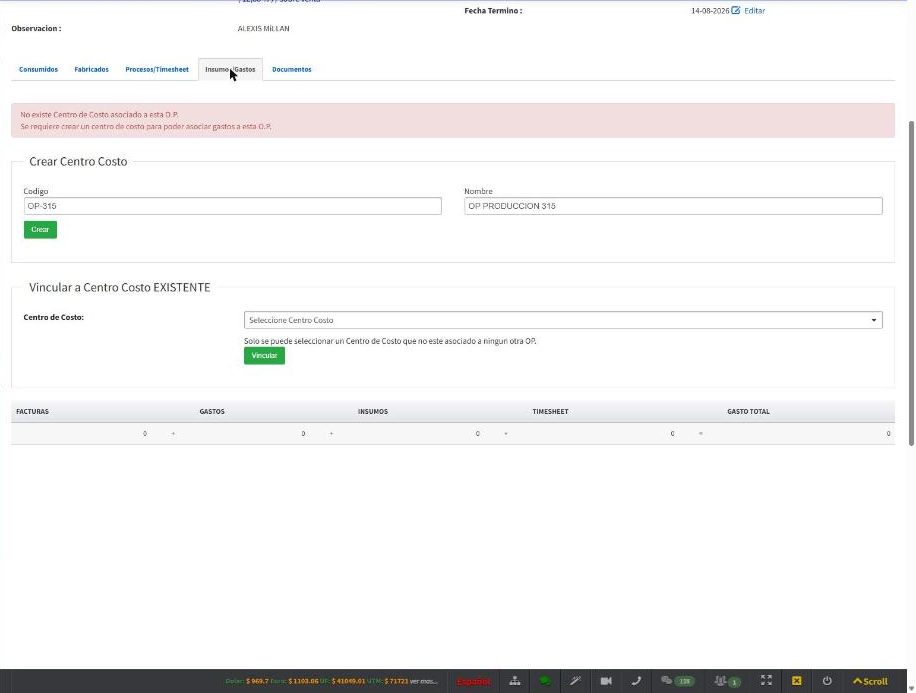Switch to the Consumidos tab
The width and height of the screenshot is (916, 693).
[39, 70]
